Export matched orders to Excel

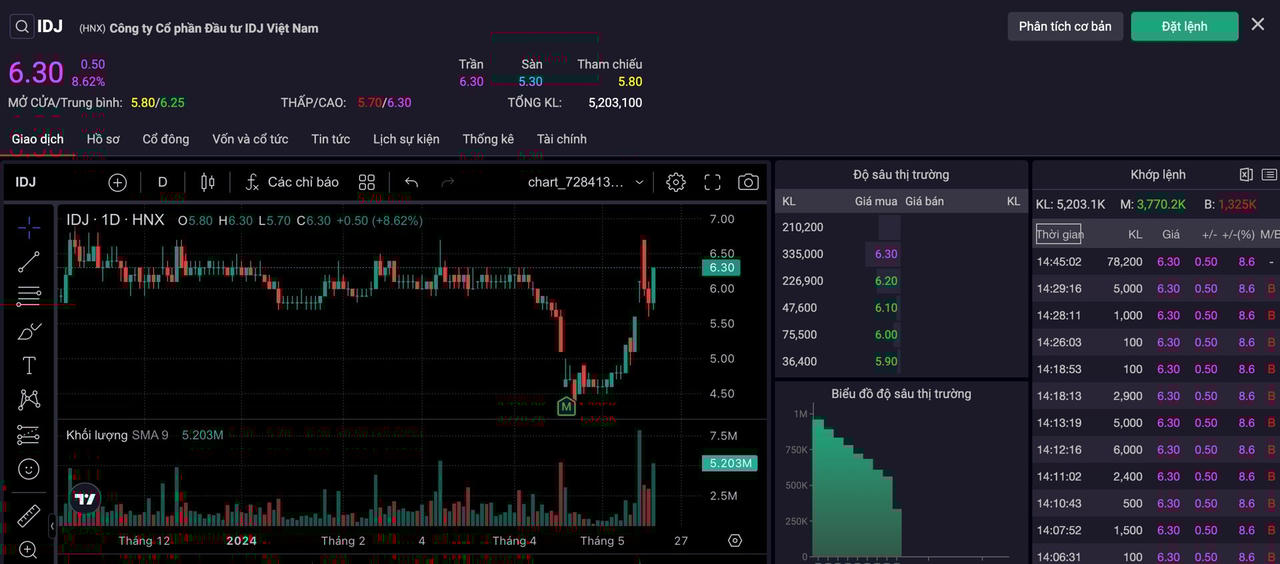(1246, 175)
